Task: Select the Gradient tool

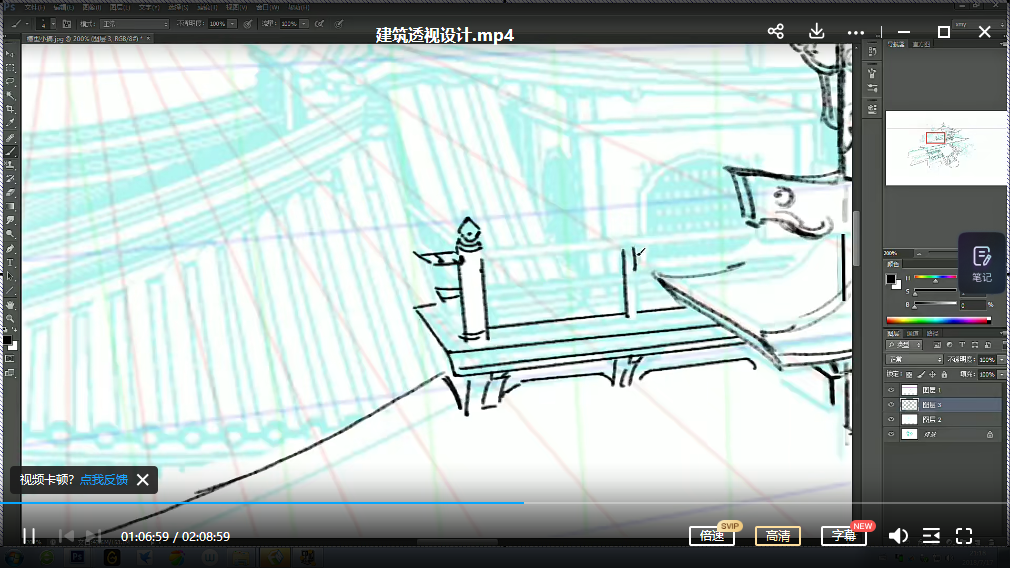Action: (10, 207)
